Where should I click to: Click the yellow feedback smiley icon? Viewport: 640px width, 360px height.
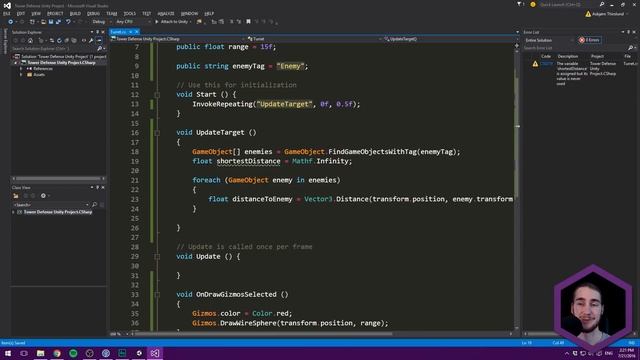[x=533, y=4]
